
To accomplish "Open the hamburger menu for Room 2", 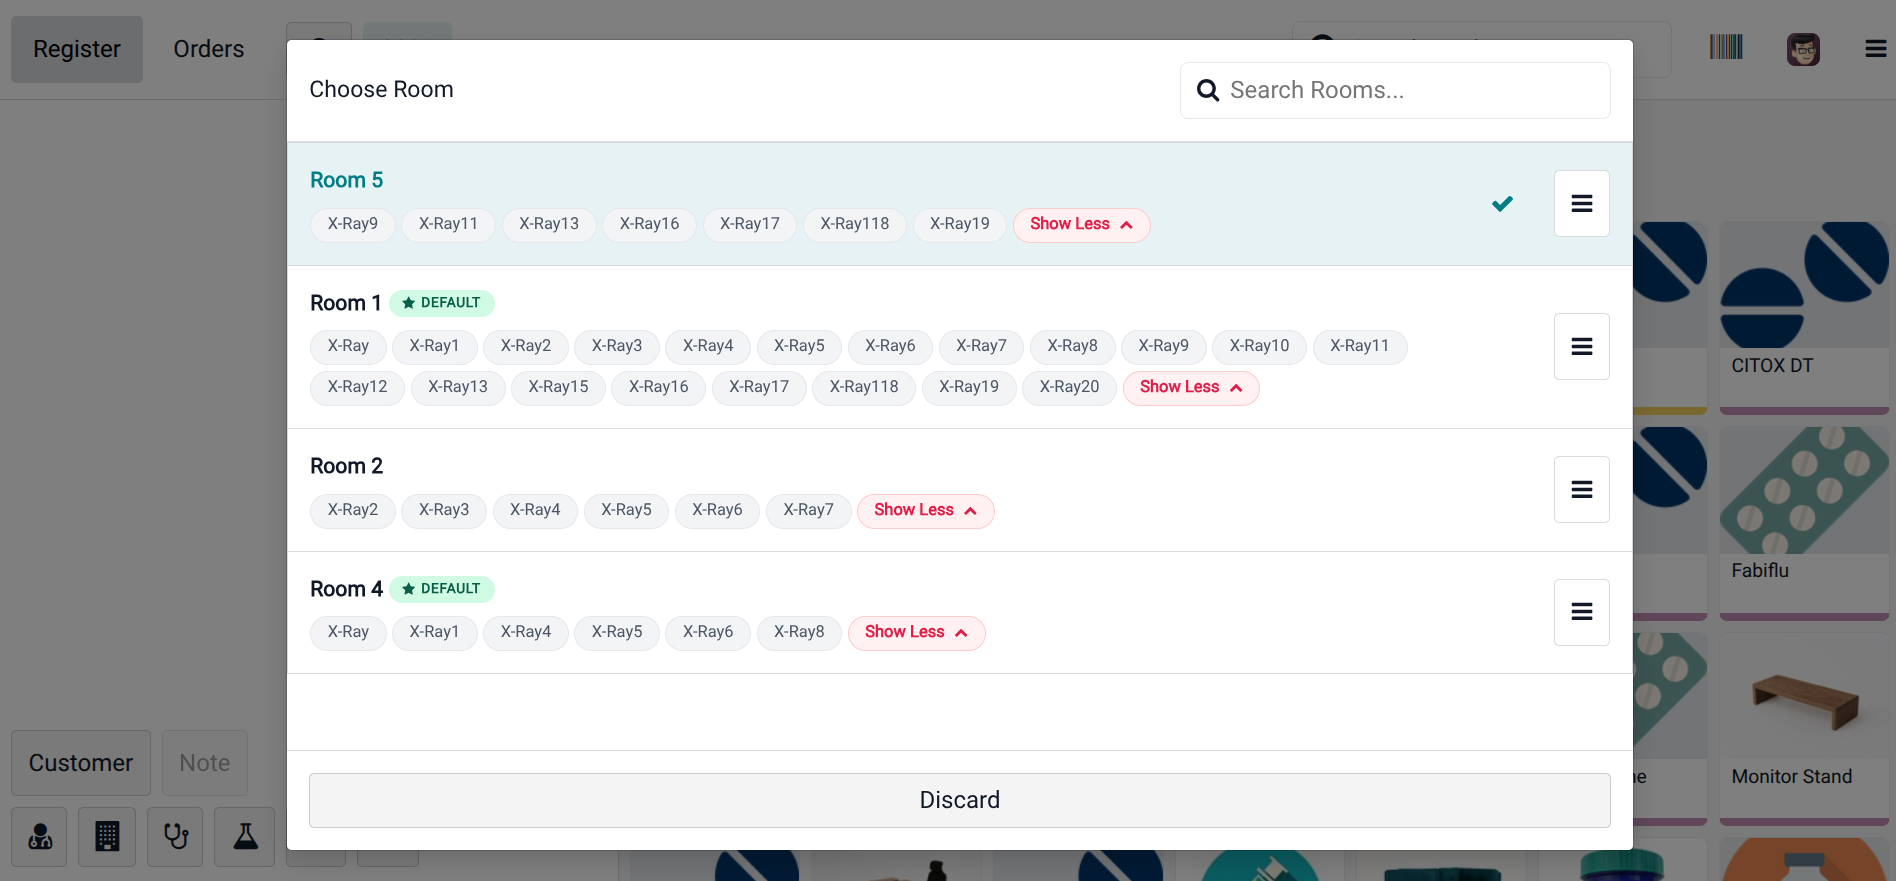I will [x=1581, y=490].
